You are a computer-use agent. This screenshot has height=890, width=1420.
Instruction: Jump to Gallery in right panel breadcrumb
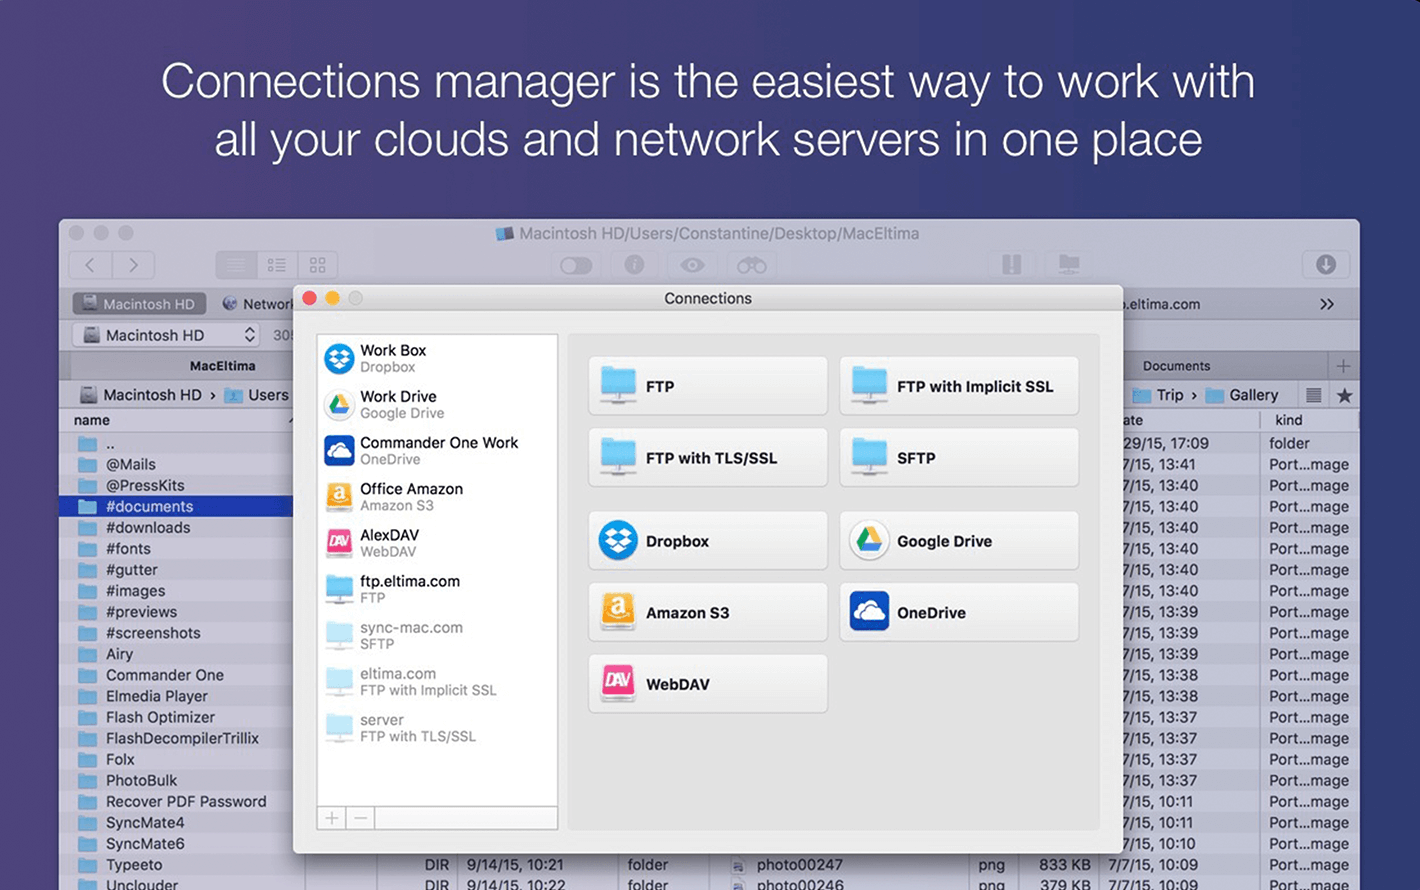[1242, 395]
